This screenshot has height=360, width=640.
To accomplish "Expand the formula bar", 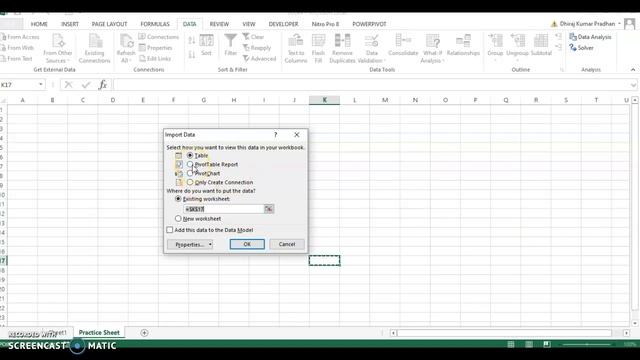I will (633, 85).
